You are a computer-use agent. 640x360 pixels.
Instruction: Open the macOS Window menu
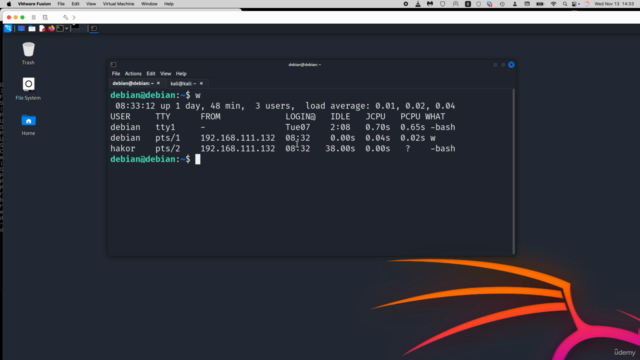(x=149, y=4)
